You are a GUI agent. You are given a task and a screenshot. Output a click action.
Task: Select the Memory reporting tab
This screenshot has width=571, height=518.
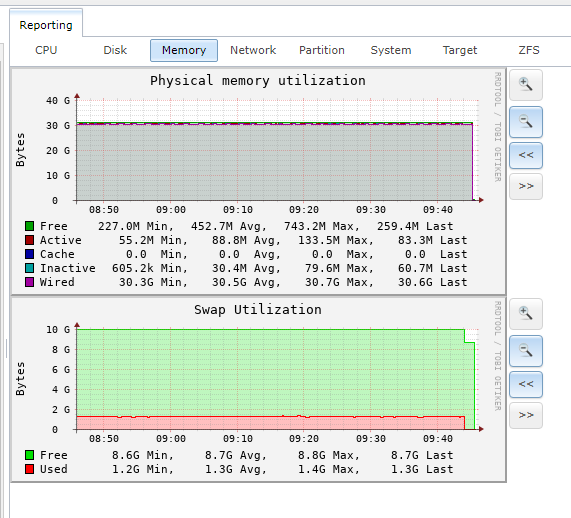pyautogui.click(x=184, y=50)
